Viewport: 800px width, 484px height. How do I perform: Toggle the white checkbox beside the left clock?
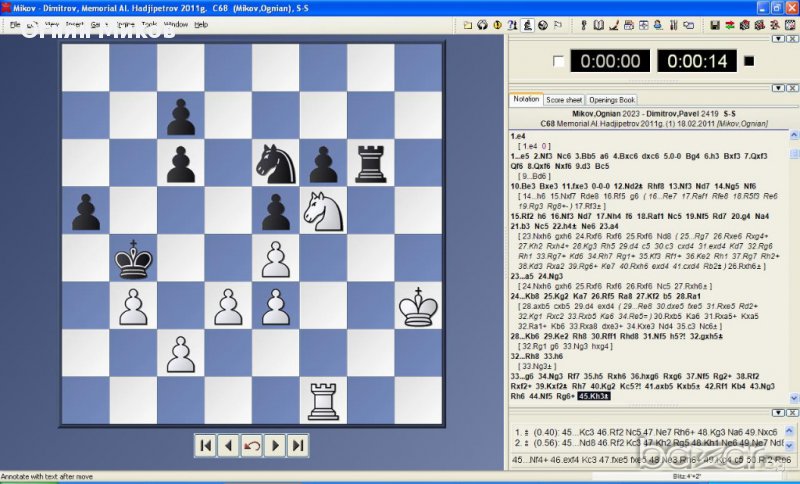click(x=558, y=62)
